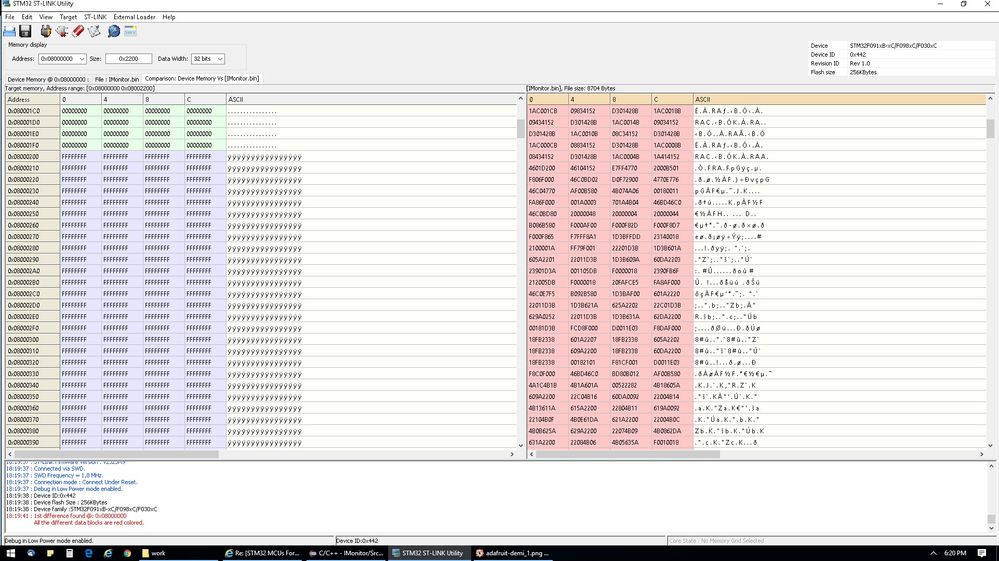The width and height of the screenshot is (999, 561).
Task: Switch to adafruit-demi_1.png taskbar window
Action: click(x=512, y=553)
